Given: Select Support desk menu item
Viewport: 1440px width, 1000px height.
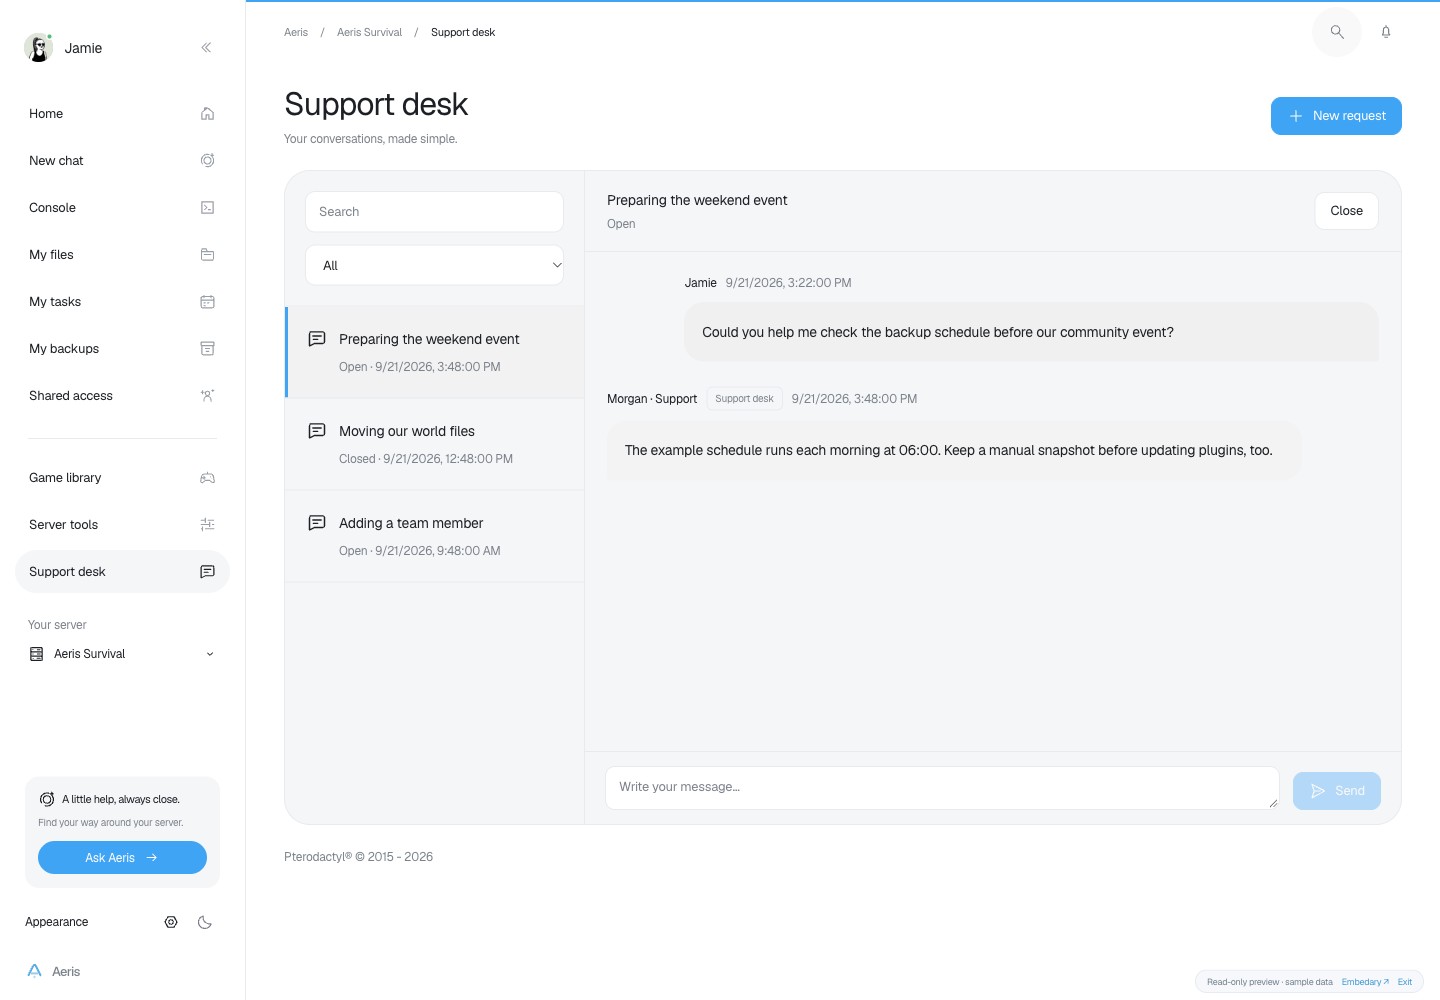Looking at the screenshot, I should point(122,571).
